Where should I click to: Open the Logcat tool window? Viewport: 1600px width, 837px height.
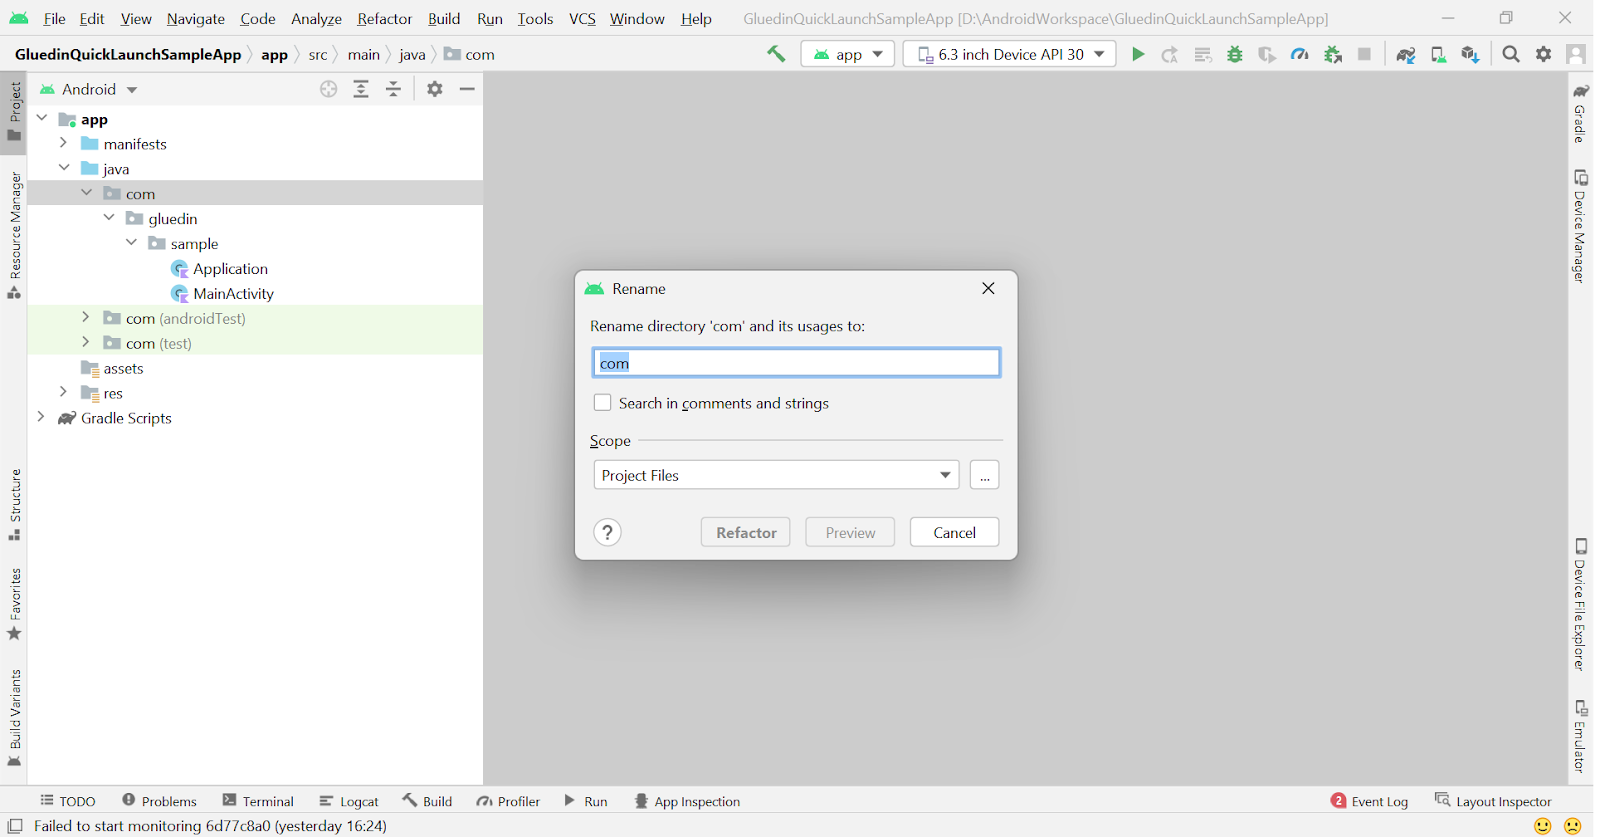[349, 801]
